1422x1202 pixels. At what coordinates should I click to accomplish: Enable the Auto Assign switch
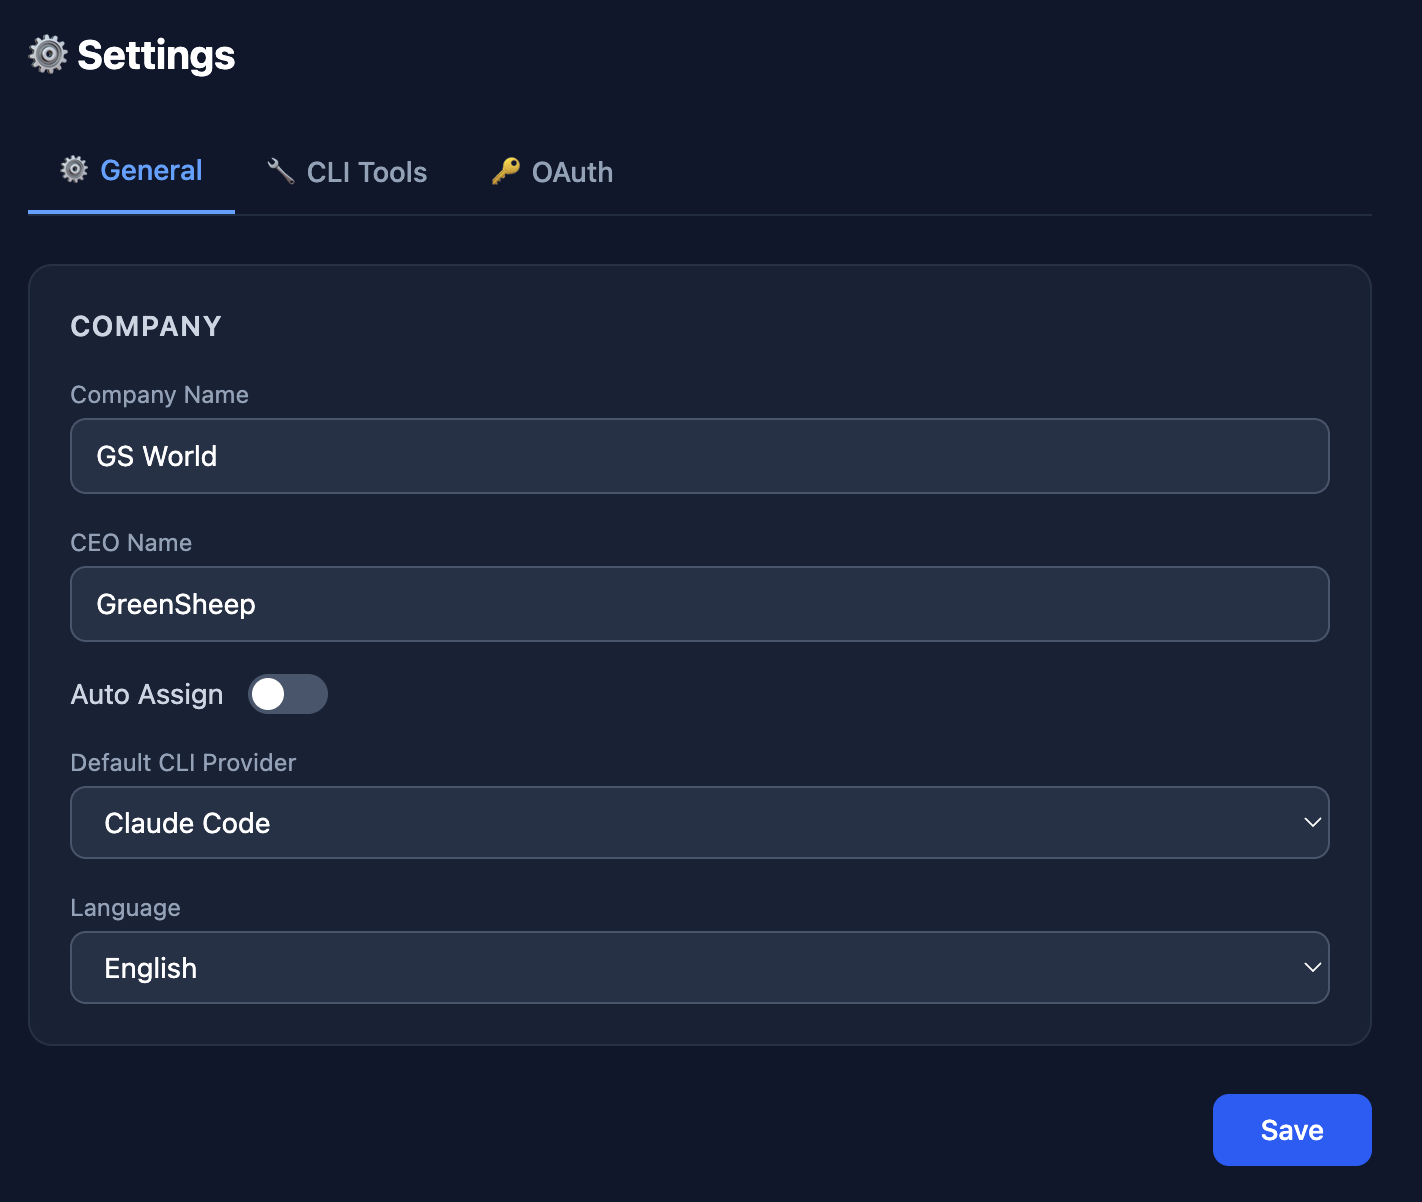tap(288, 694)
